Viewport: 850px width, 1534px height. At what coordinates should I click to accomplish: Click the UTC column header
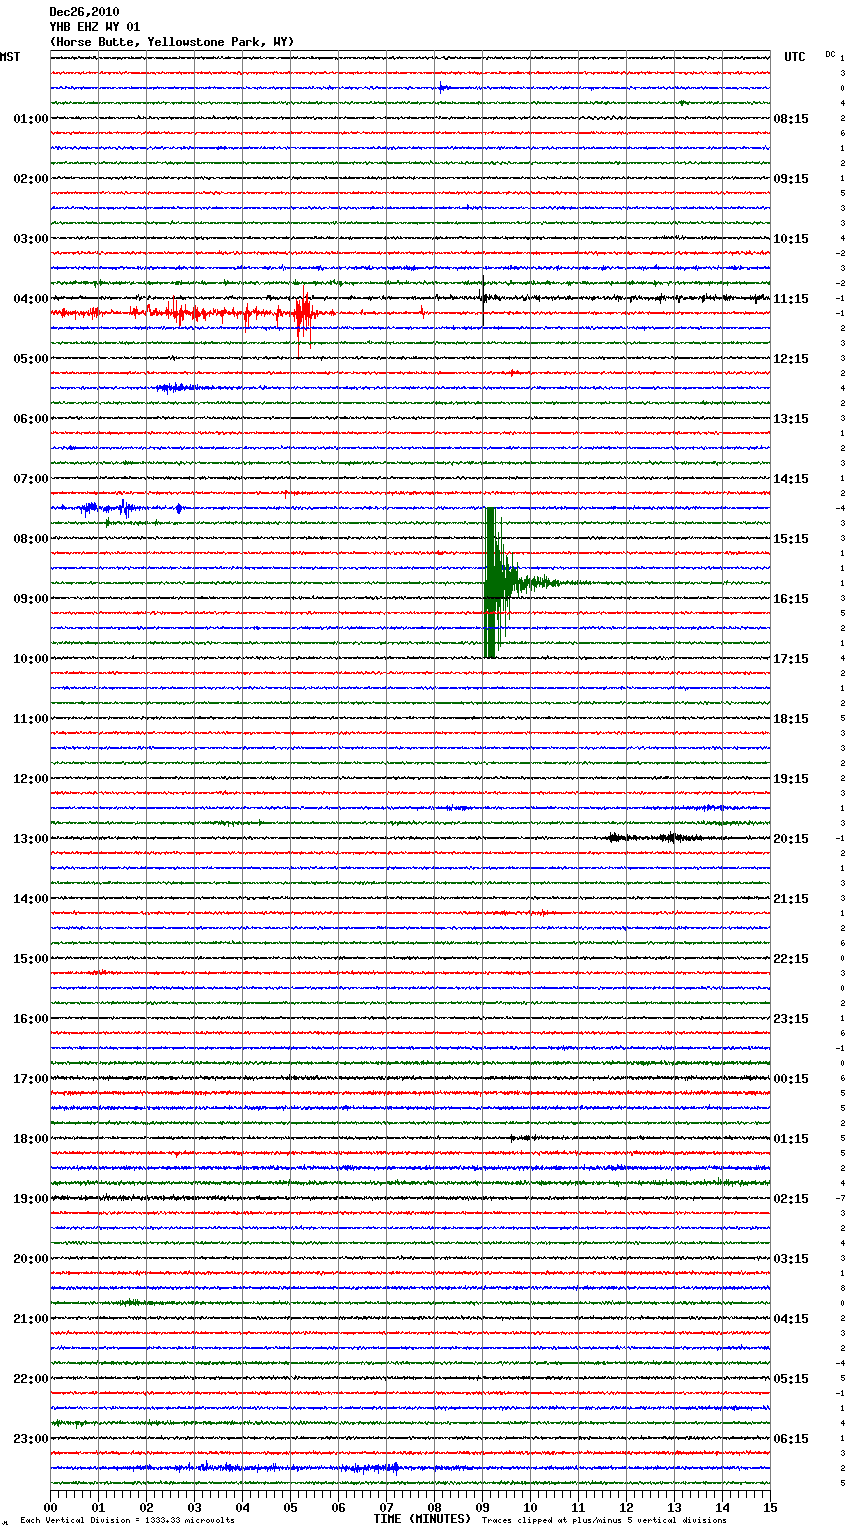[x=794, y=57]
